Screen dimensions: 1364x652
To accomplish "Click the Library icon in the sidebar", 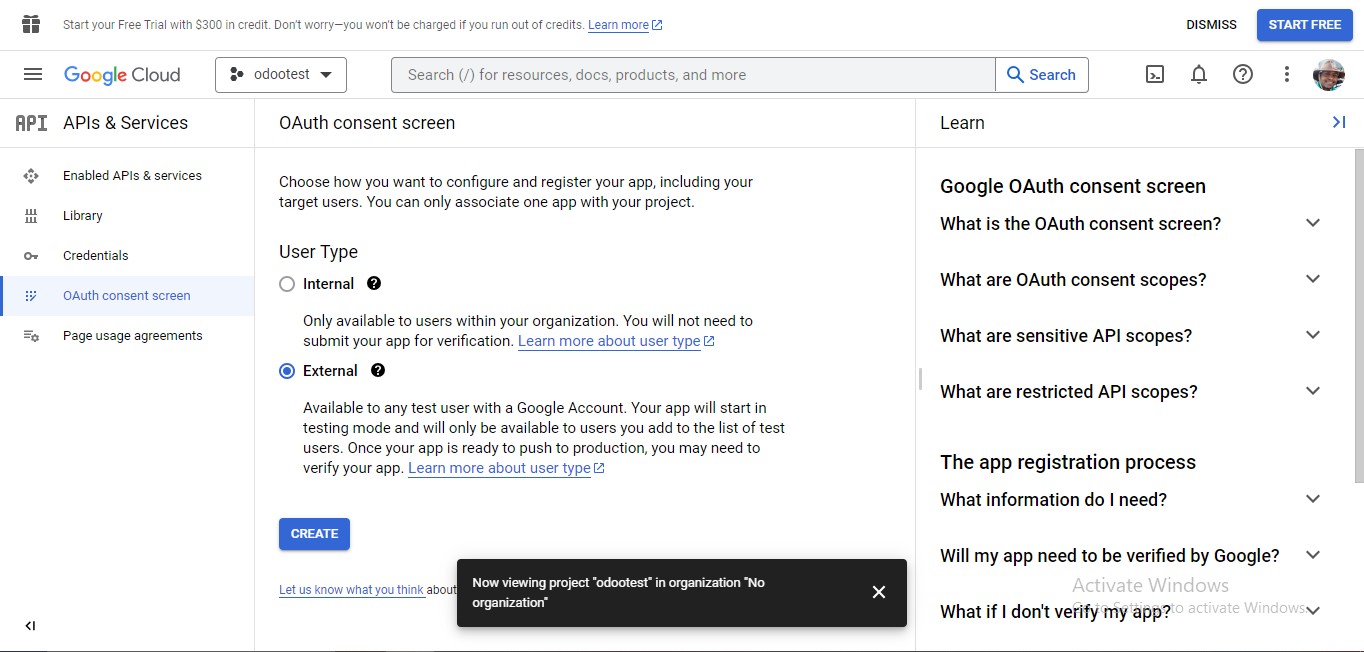I will (31, 216).
